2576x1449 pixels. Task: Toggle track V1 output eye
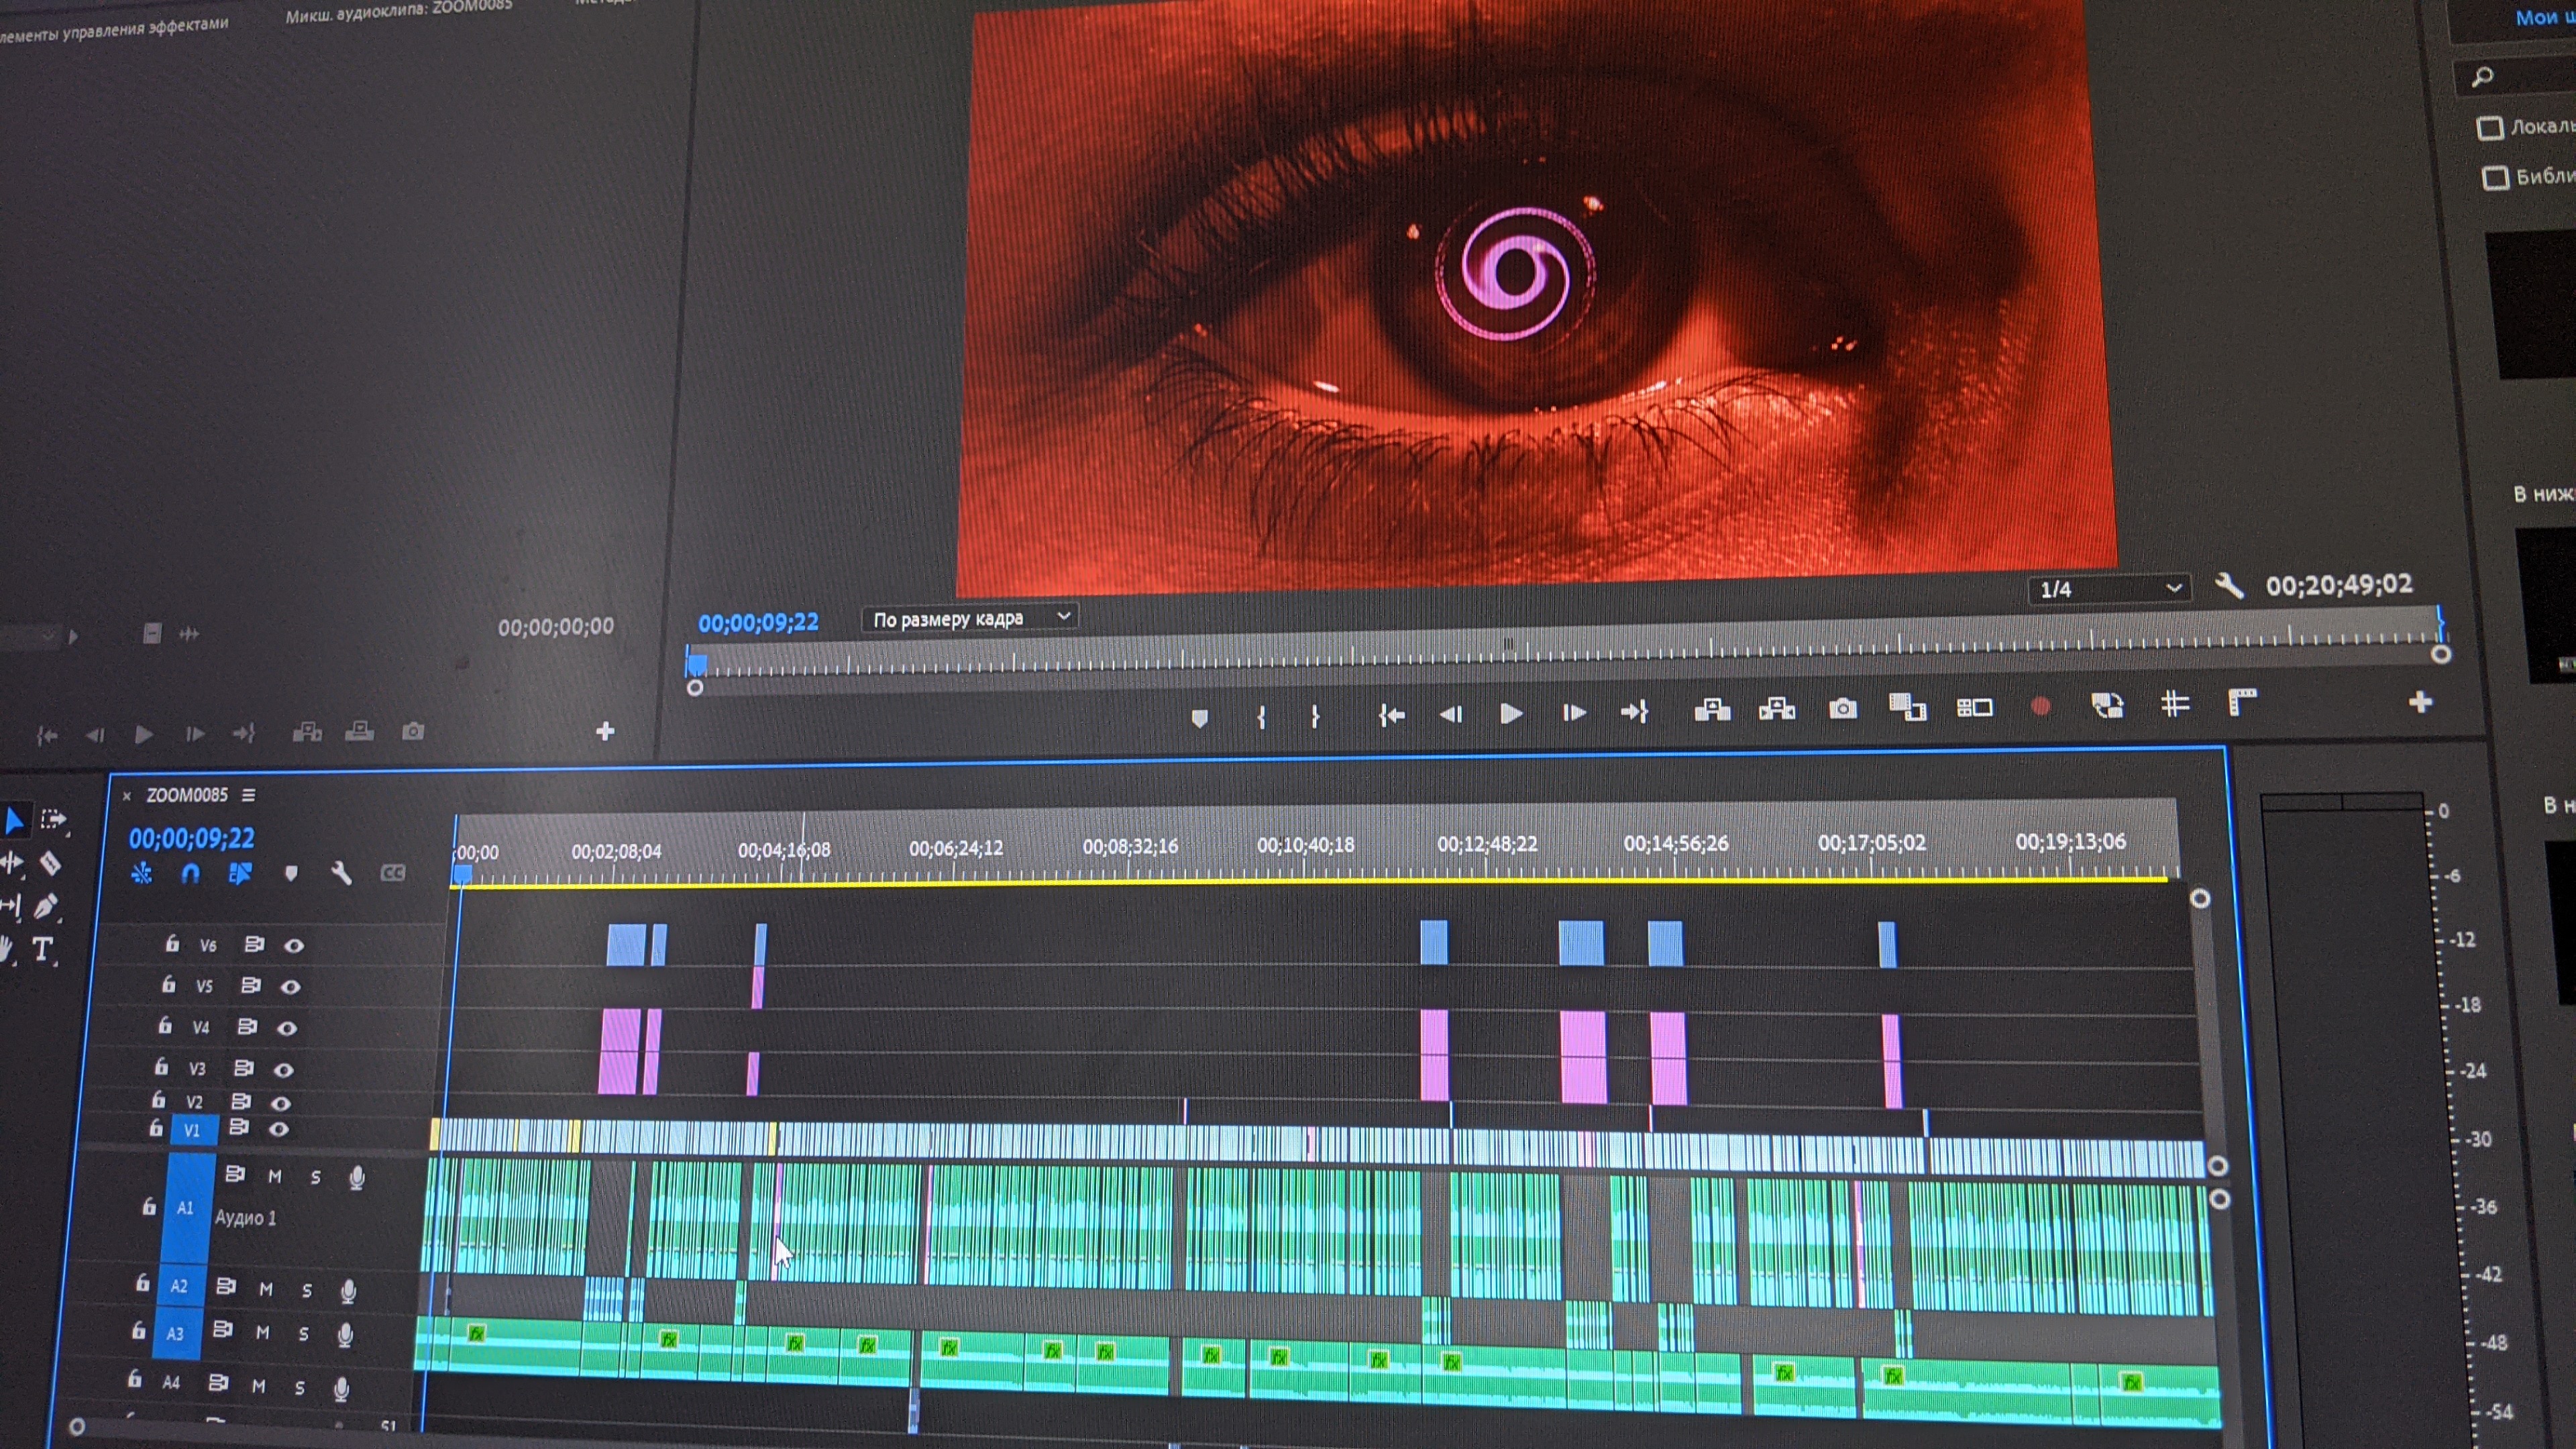279,1129
